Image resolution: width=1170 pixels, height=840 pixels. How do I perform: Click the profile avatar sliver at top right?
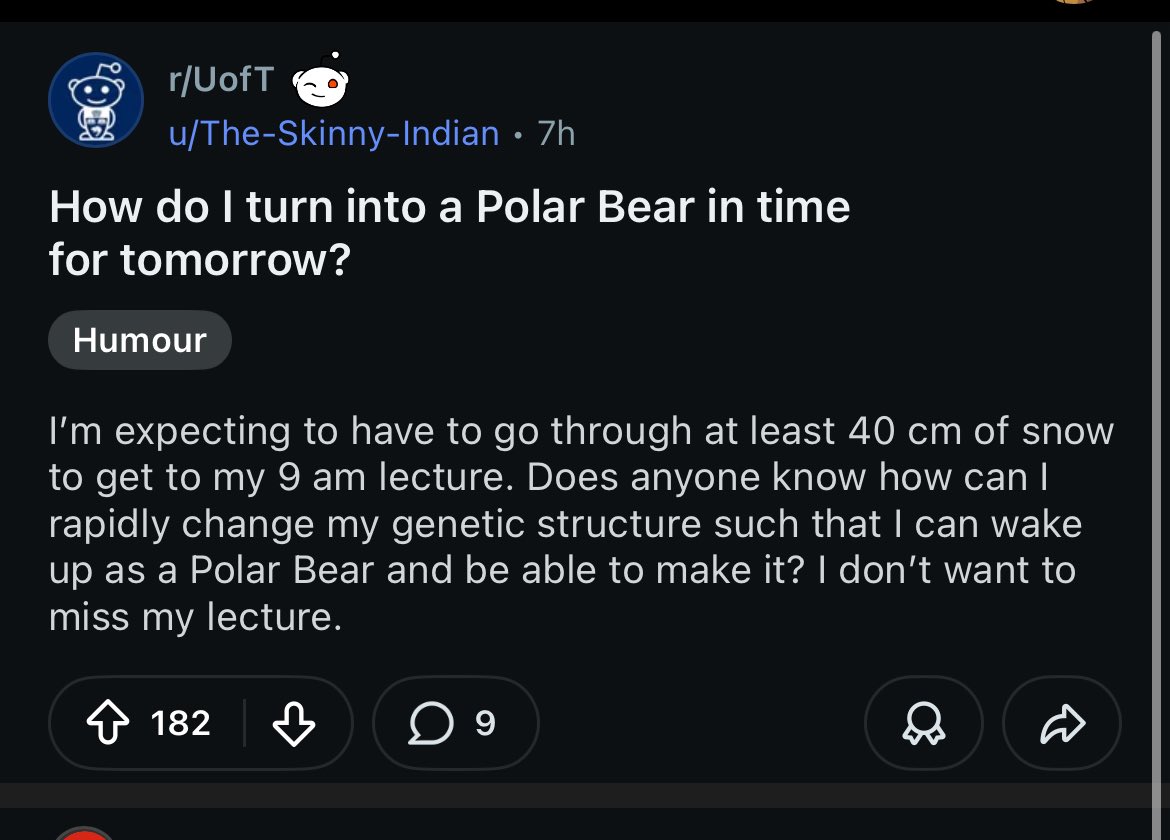pos(1073,3)
